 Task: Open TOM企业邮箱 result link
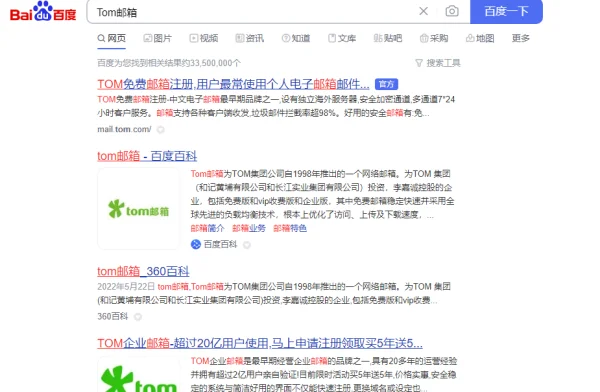(260, 343)
